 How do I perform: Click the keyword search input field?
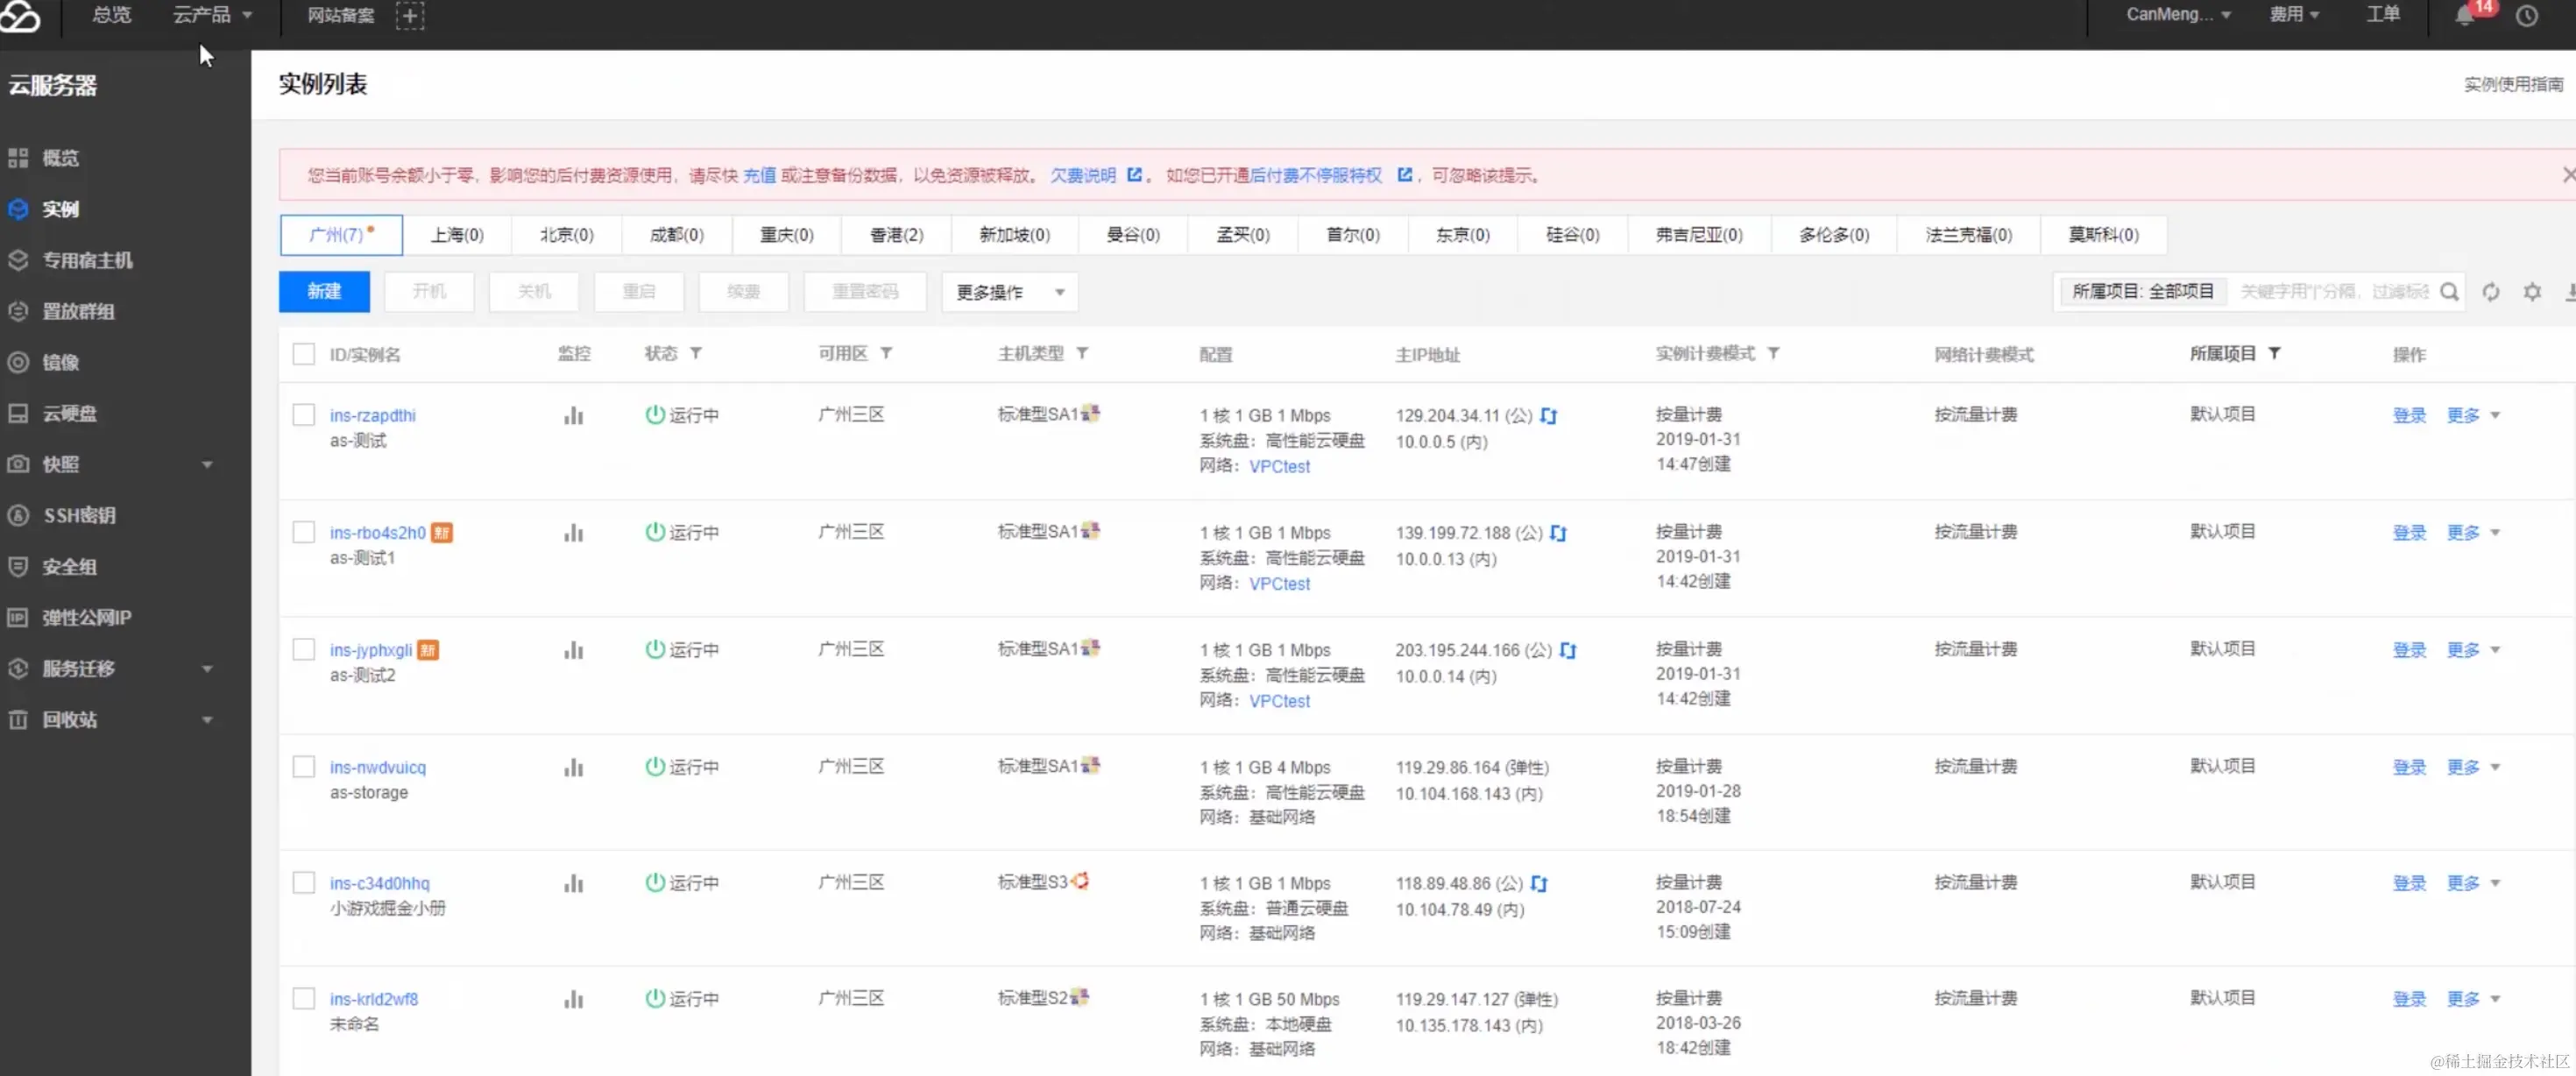(2333, 292)
